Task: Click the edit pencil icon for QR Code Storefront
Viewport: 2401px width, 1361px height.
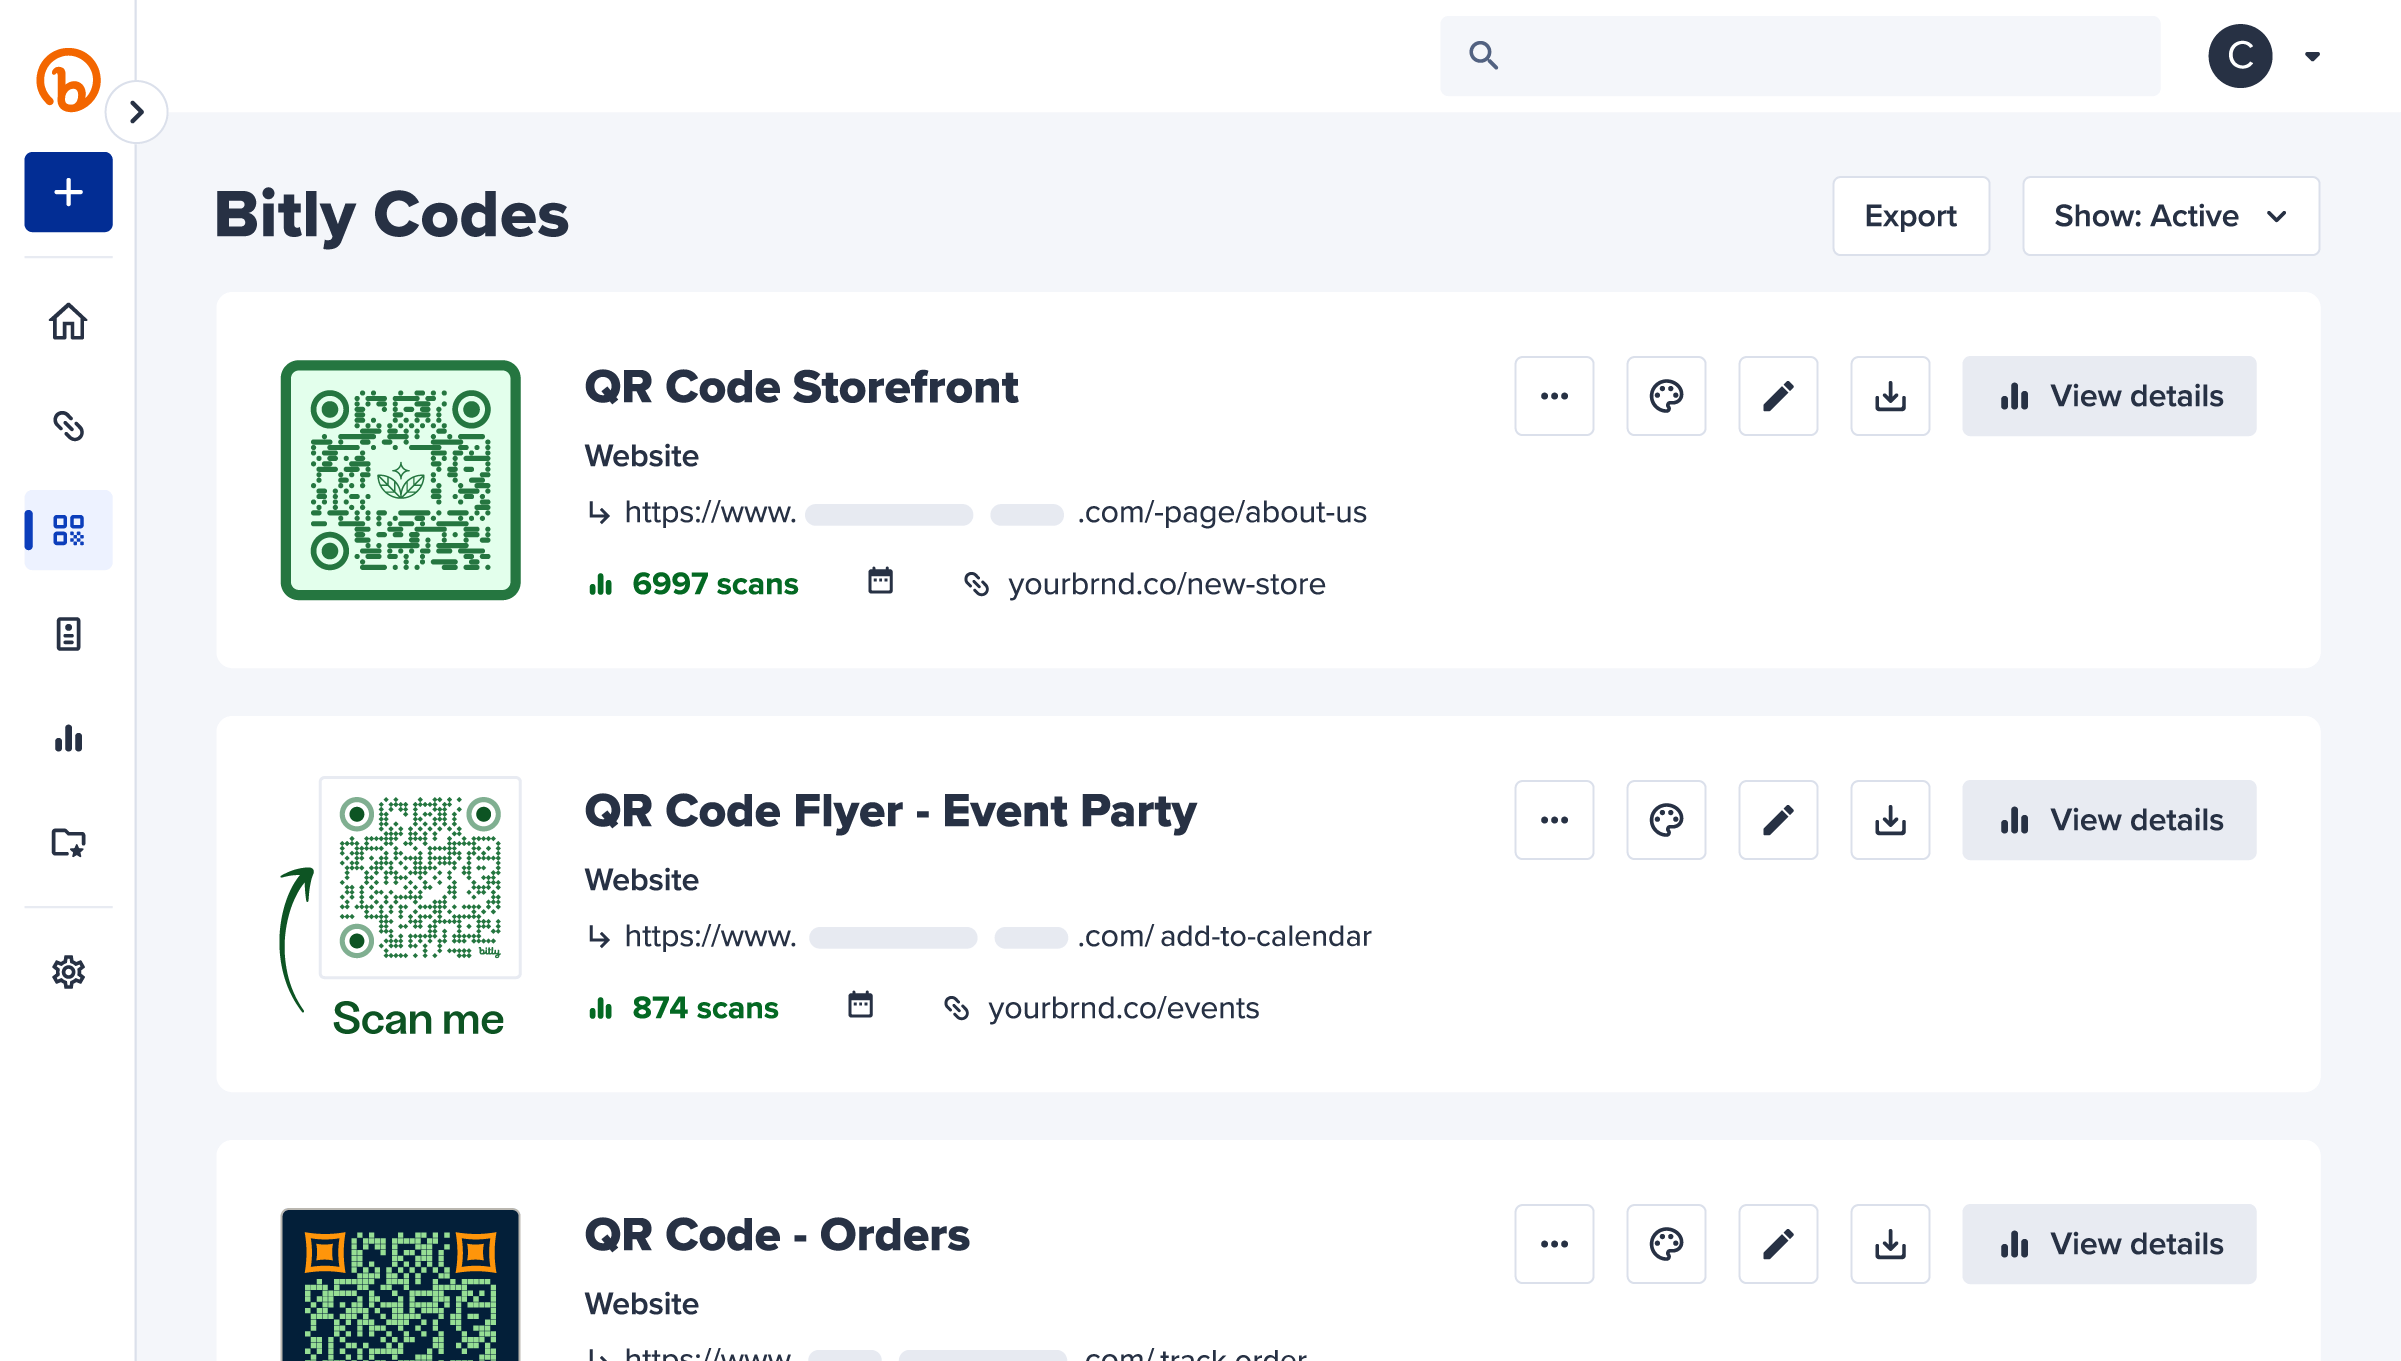Action: pyautogui.click(x=1779, y=396)
